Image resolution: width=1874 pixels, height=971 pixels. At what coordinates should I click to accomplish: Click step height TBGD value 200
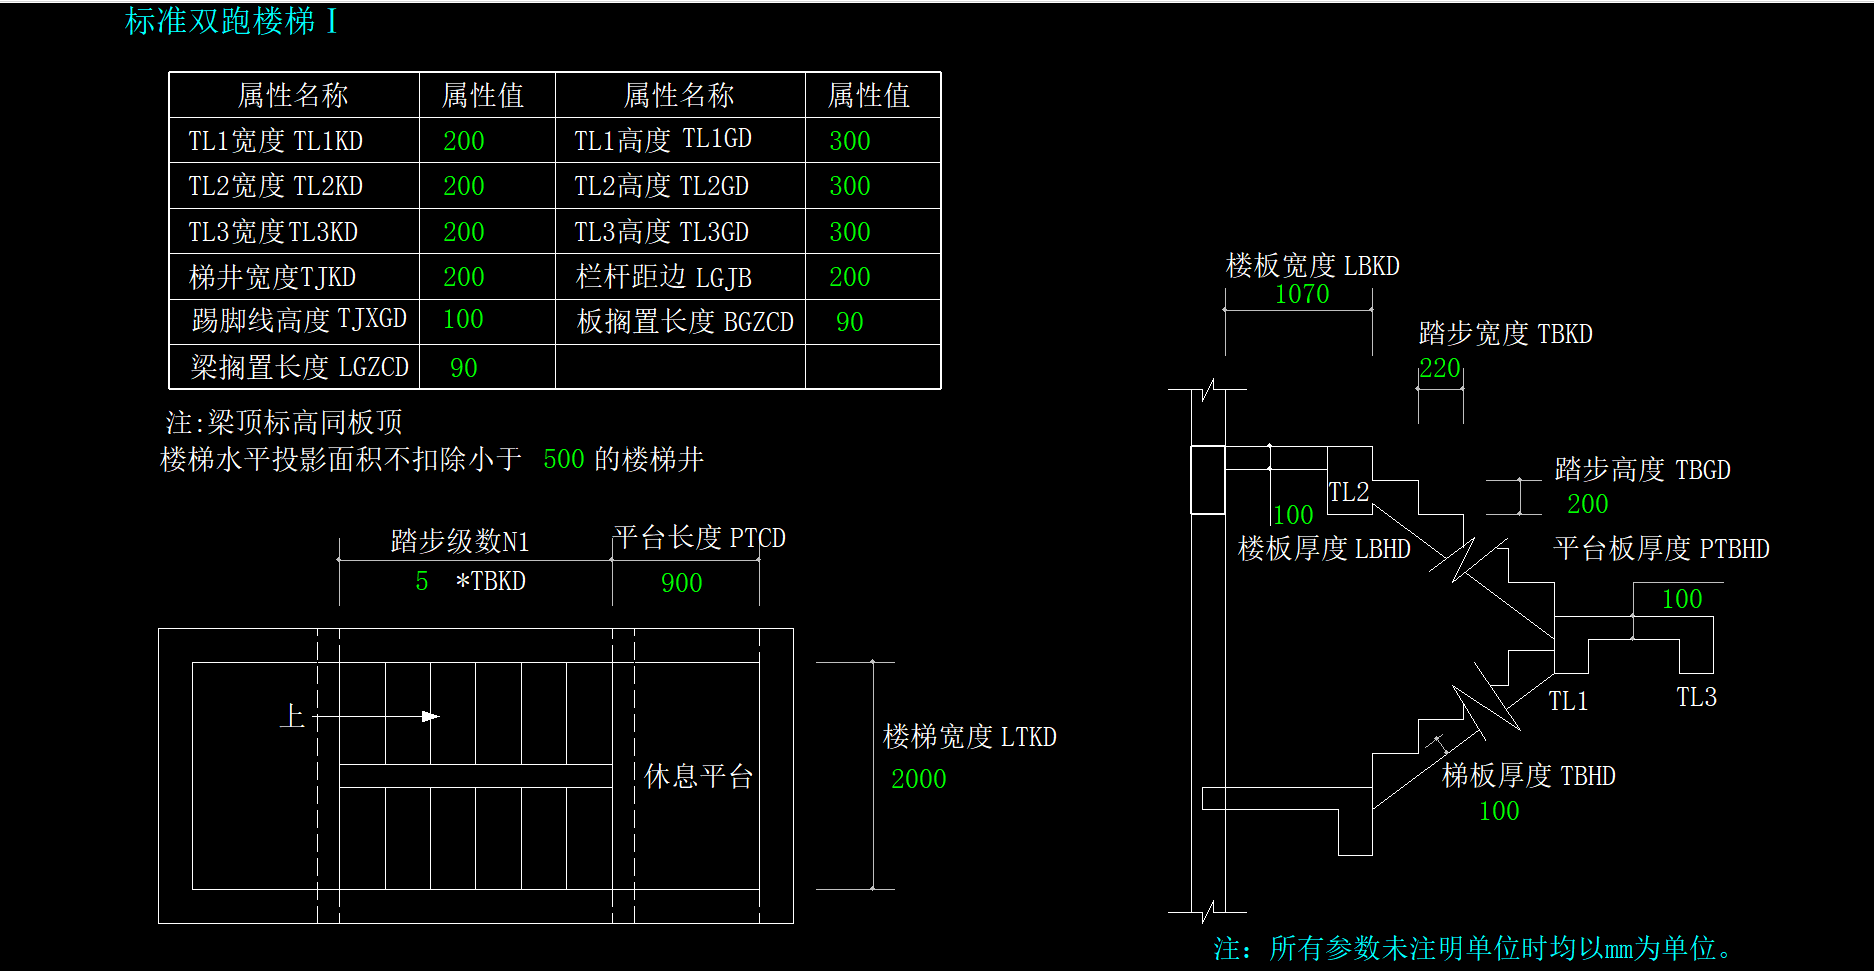click(1588, 504)
